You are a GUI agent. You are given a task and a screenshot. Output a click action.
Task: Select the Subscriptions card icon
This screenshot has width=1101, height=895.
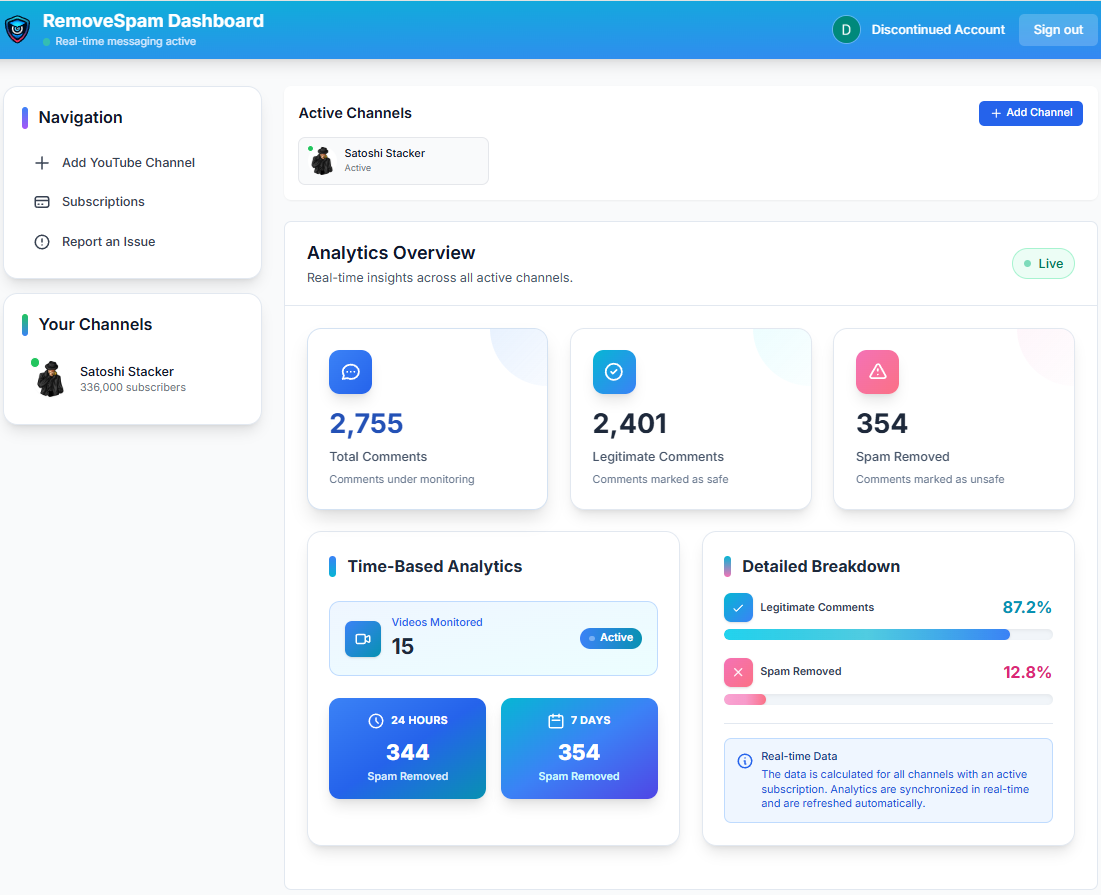pos(42,202)
